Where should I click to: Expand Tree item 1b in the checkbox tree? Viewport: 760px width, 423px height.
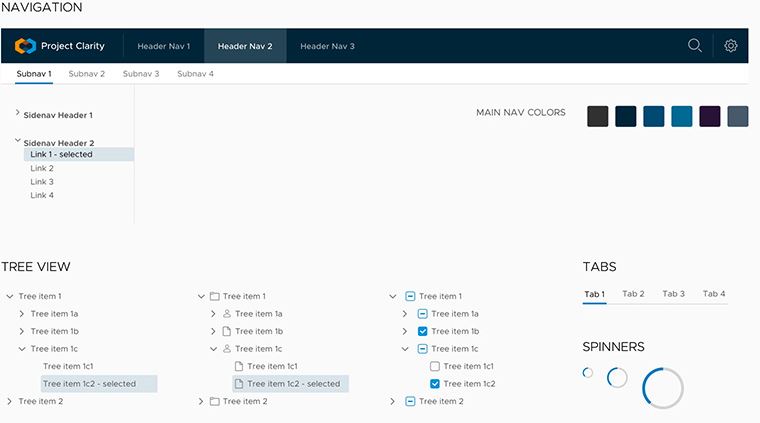[405, 331]
